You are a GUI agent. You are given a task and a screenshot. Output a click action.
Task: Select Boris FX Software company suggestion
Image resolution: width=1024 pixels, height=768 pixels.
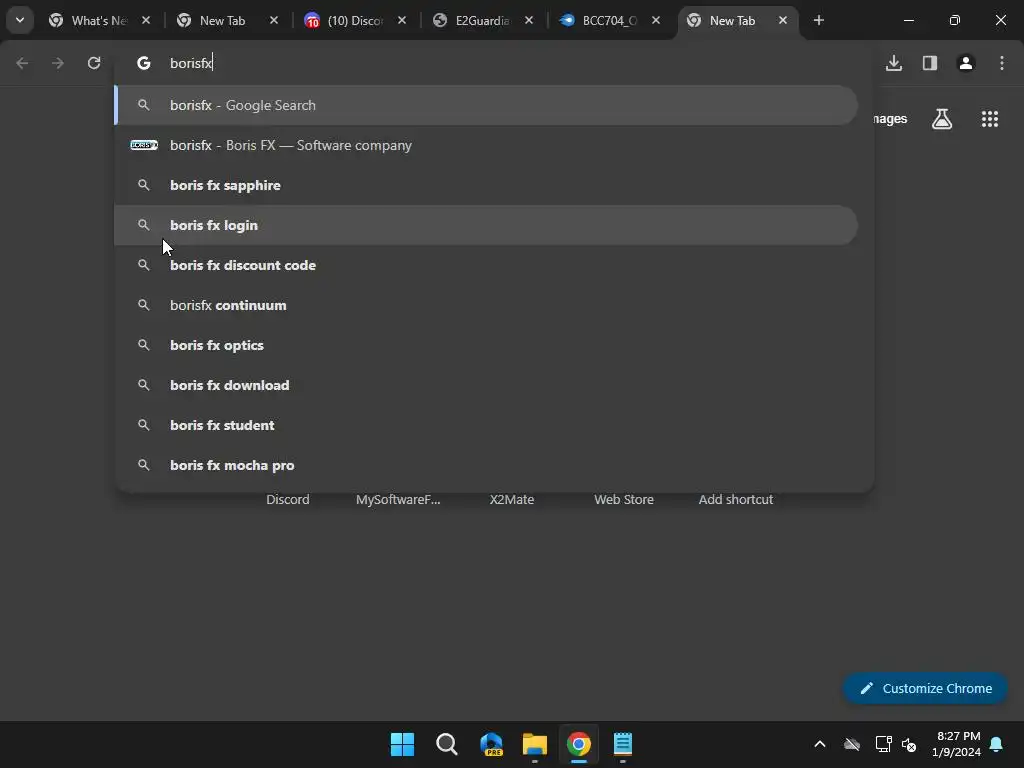point(486,145)
